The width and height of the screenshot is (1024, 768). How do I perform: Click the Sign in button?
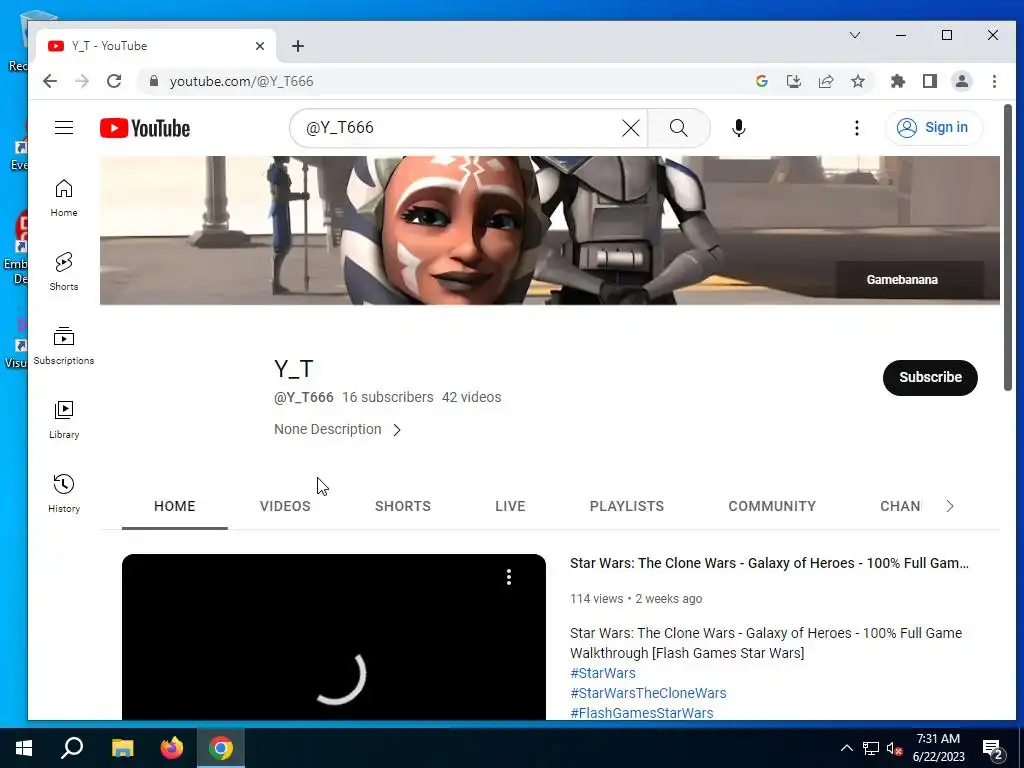(x=933, y=127)
